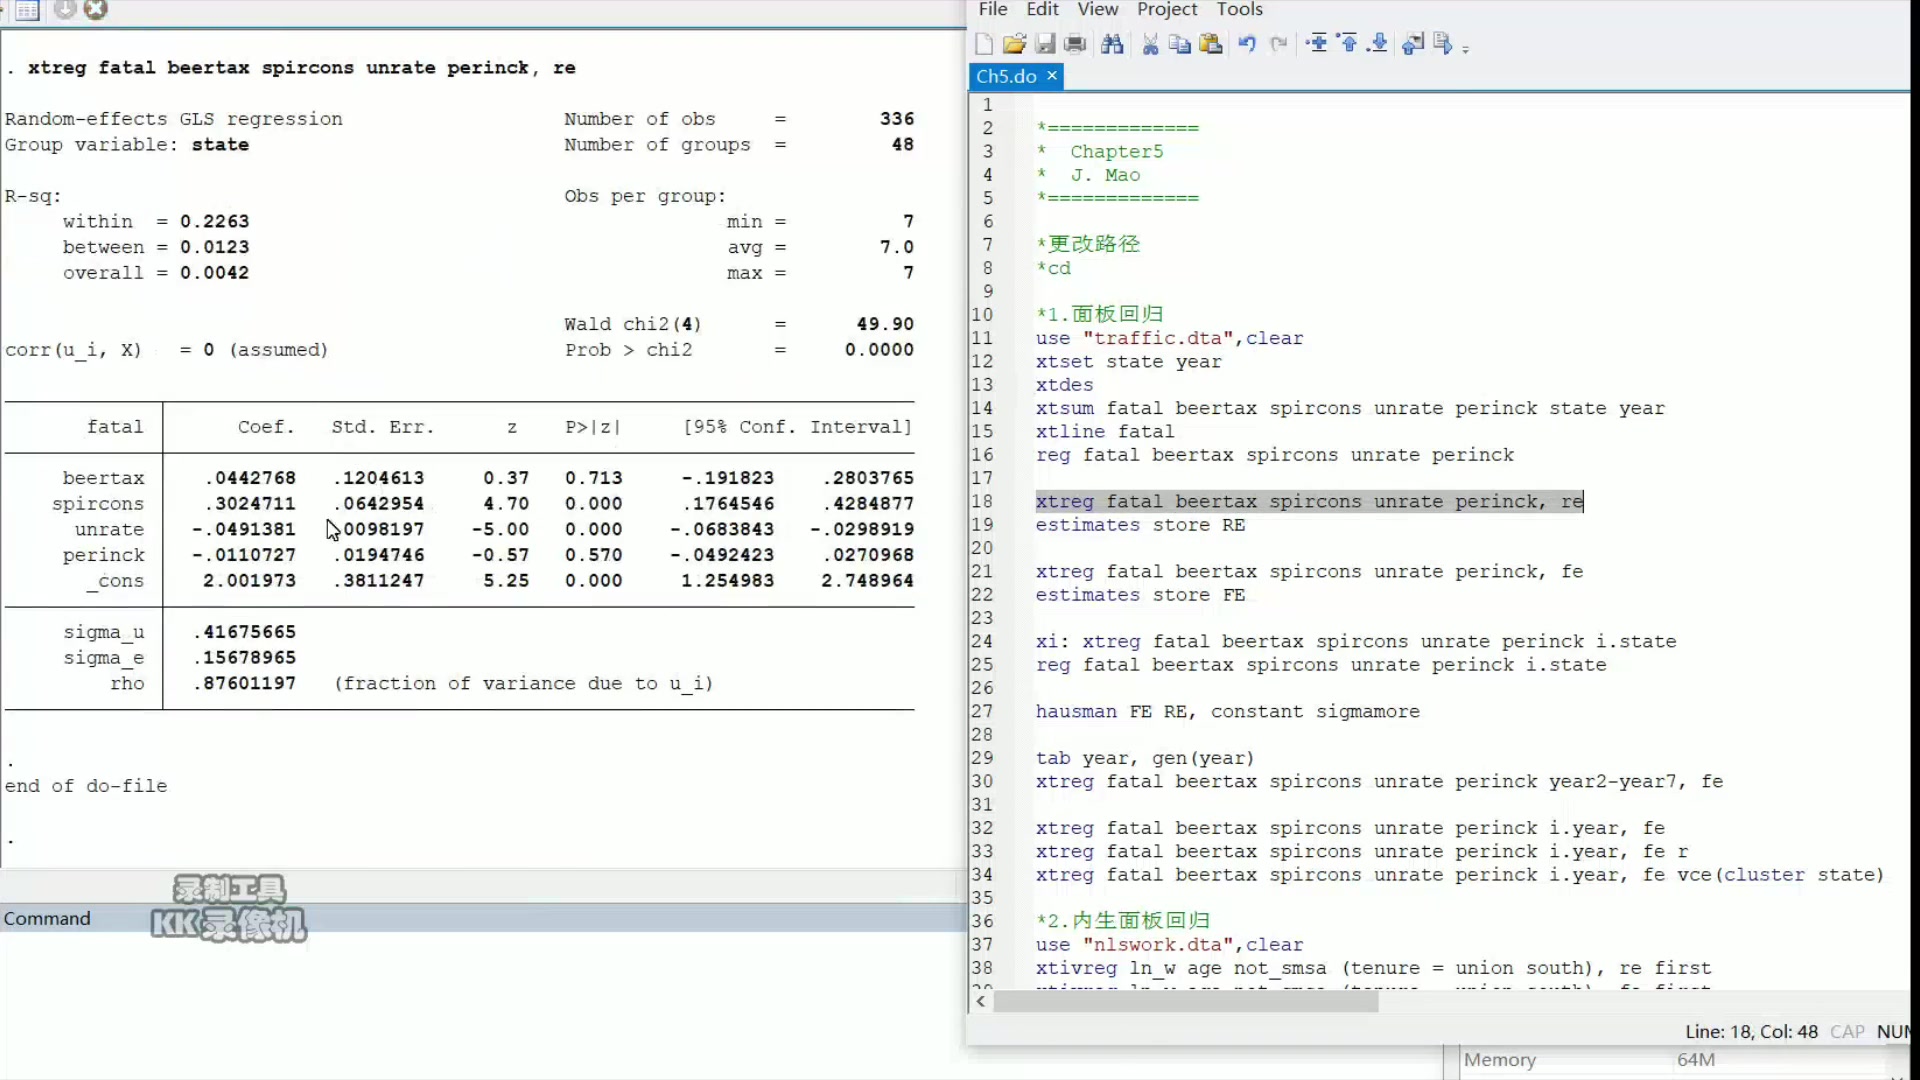Paste from clipboard using the Paste icon

click(1211, 44)
